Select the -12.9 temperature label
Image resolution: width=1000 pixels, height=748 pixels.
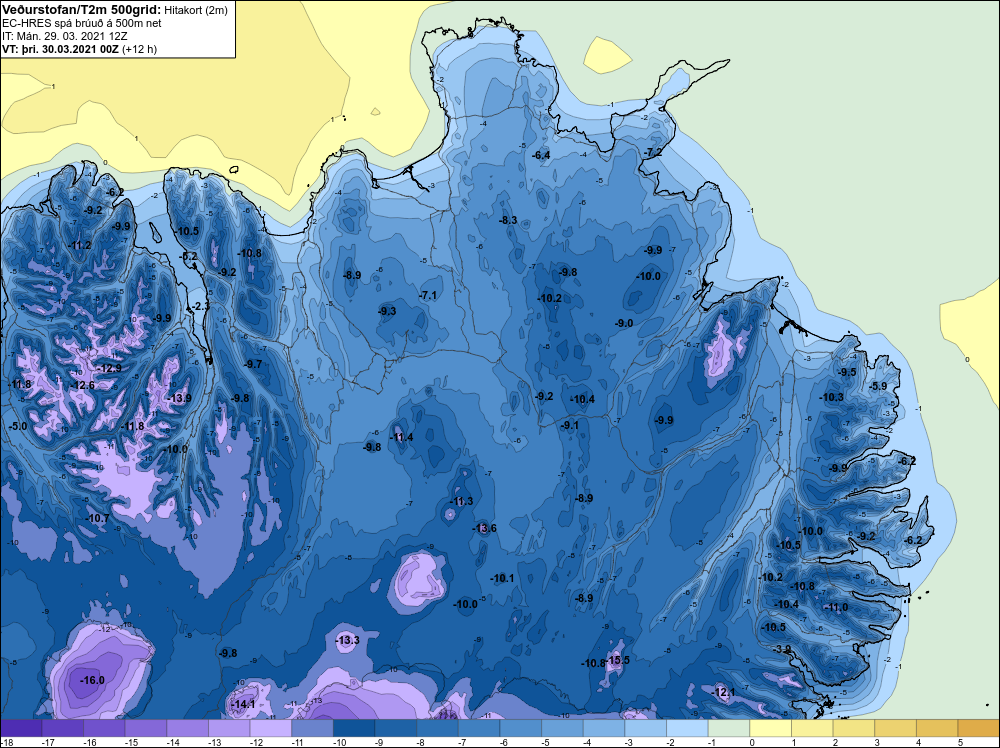109,368
